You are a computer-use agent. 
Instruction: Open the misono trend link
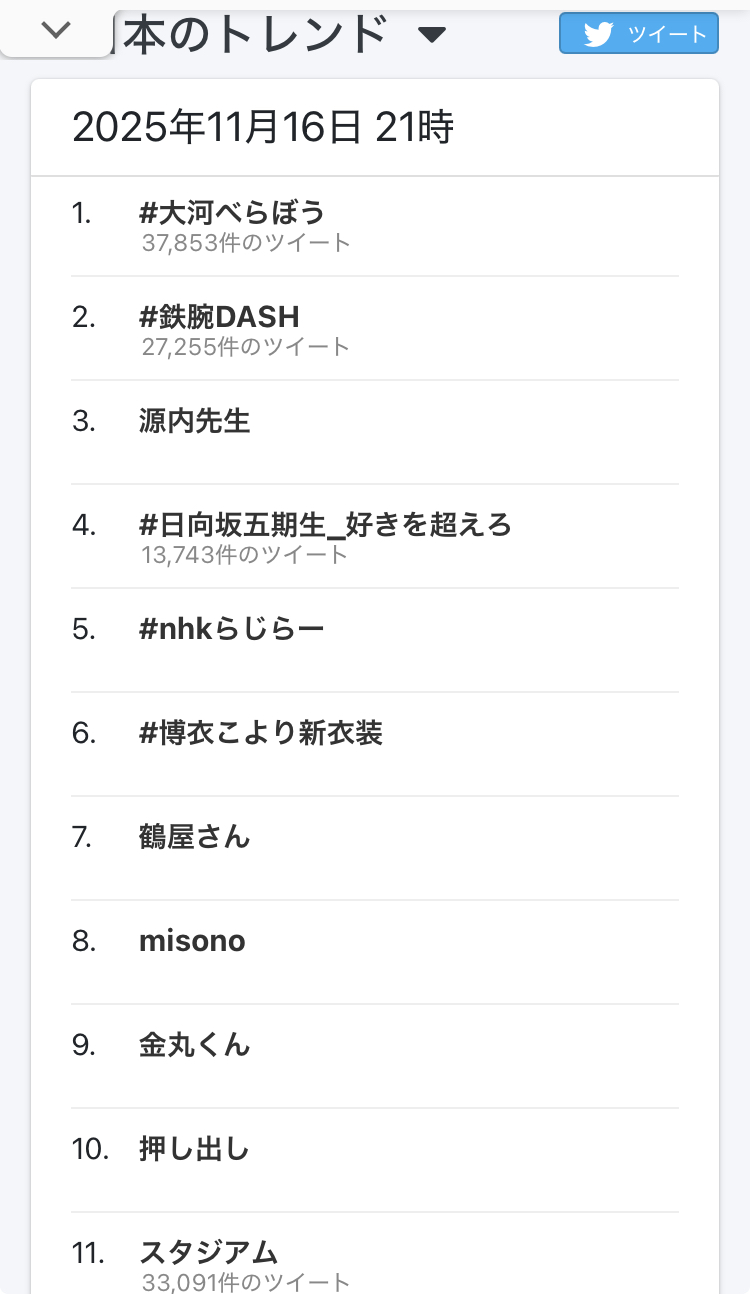click(192, 941)
